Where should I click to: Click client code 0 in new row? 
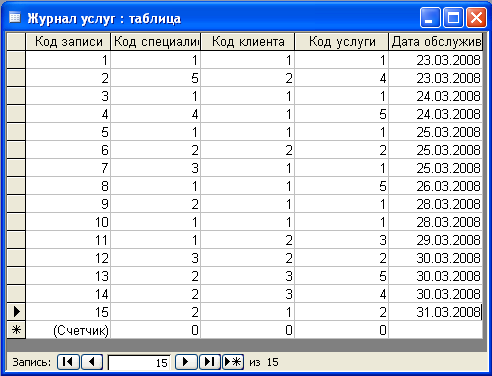248,330
